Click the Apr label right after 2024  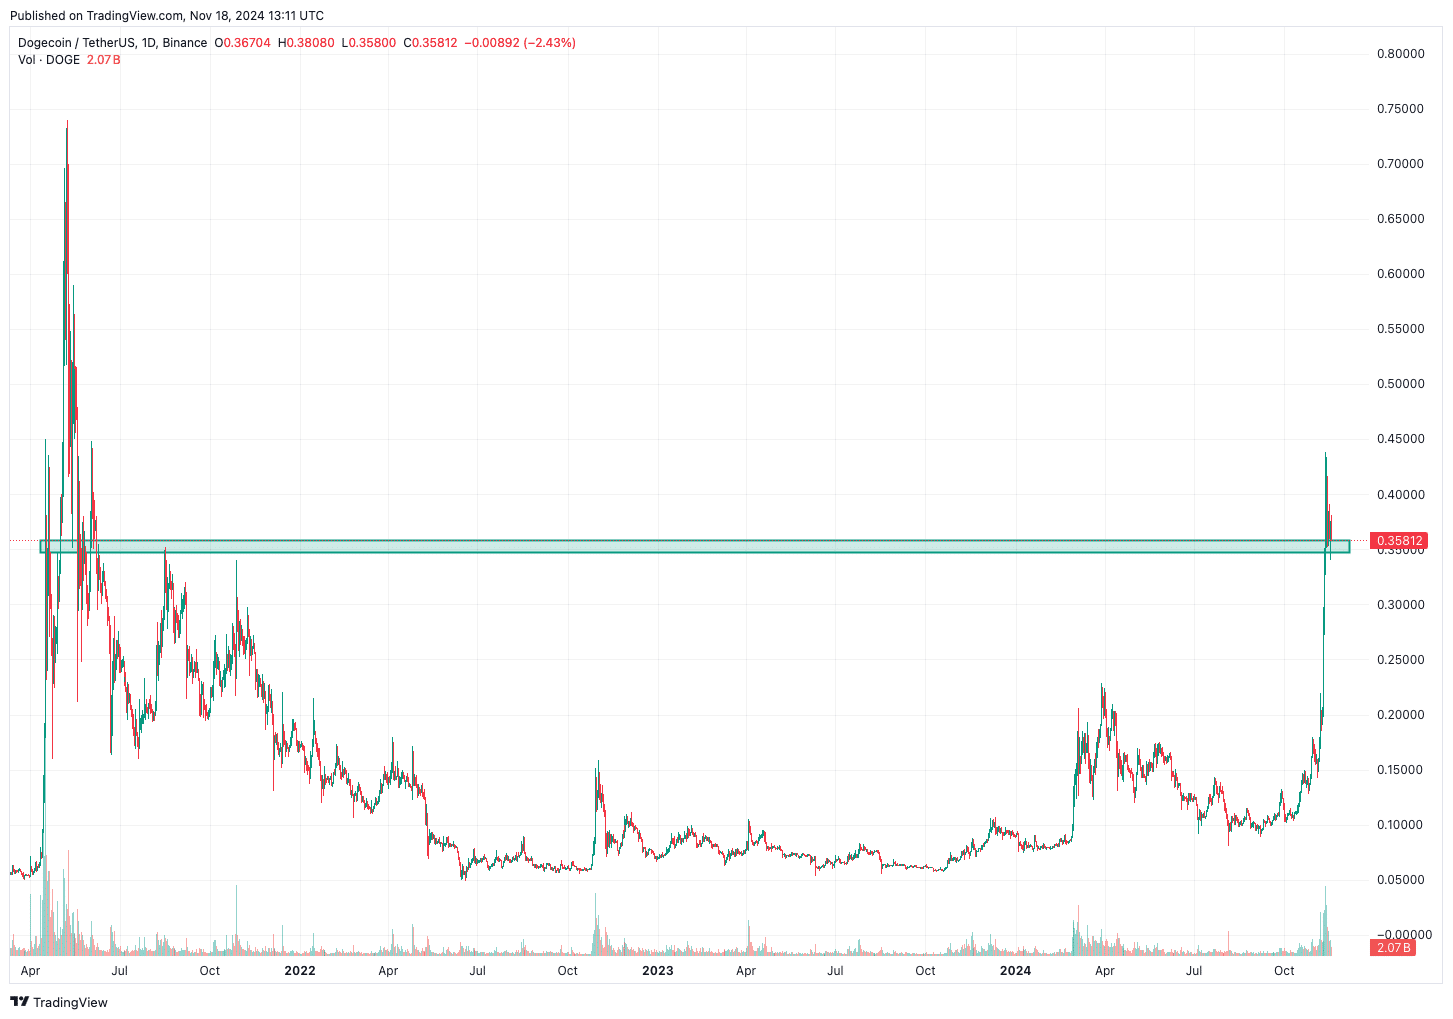[x=1105, y=970]
